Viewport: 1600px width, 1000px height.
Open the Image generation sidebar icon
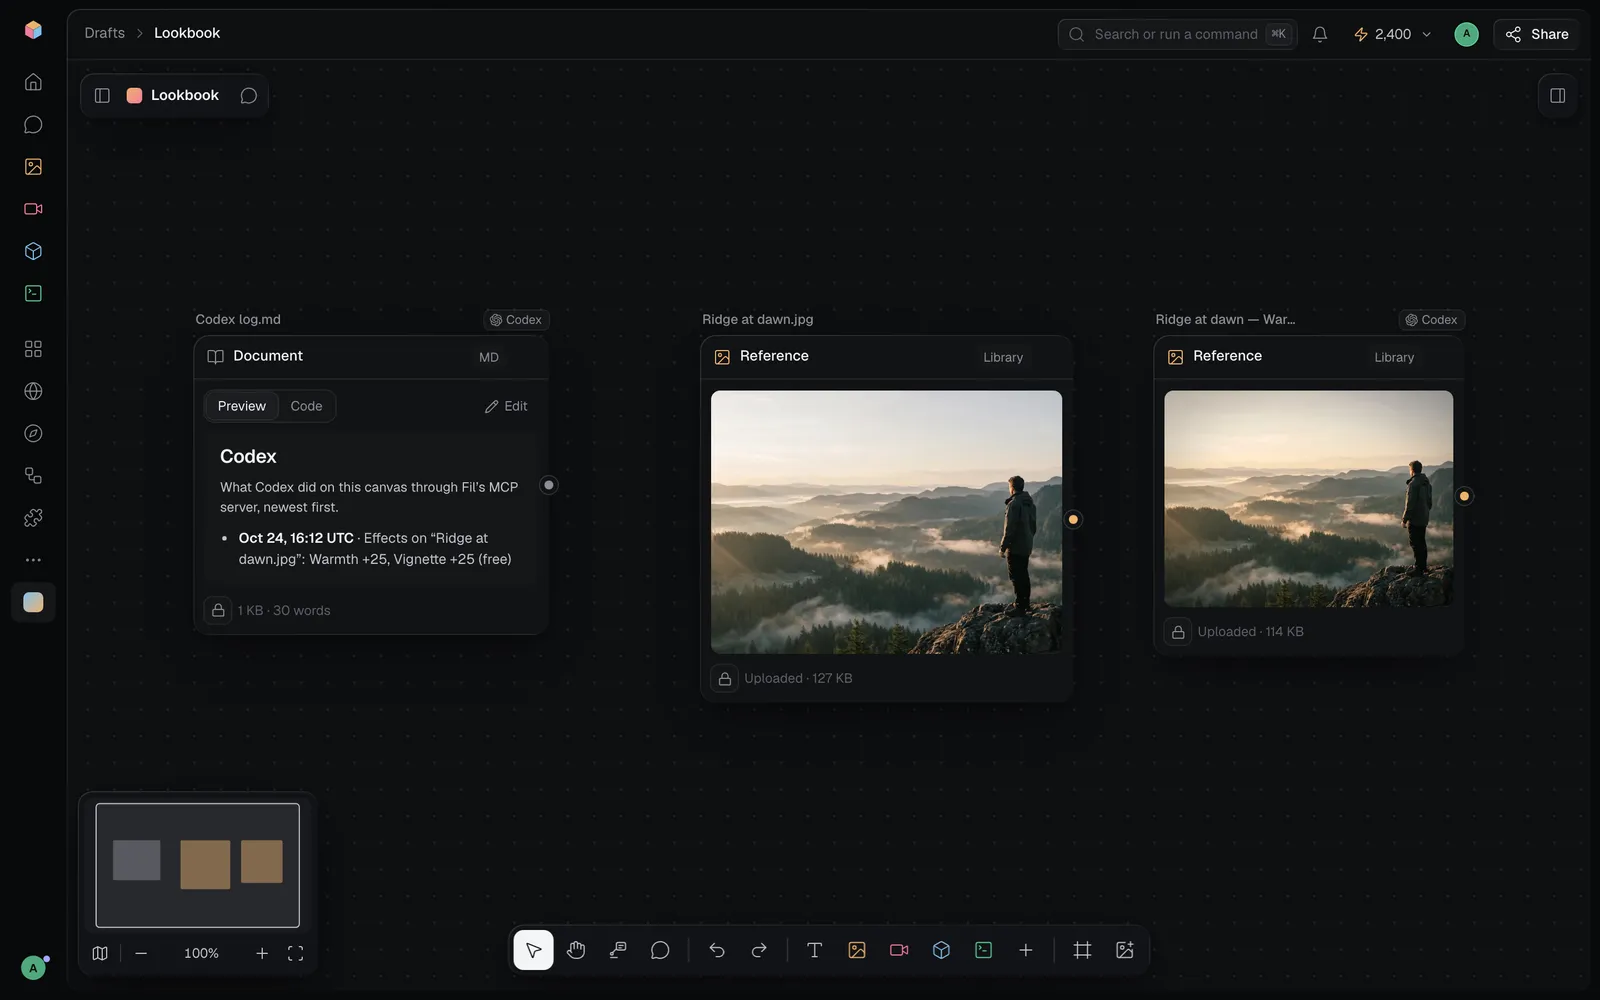(33, 167)
